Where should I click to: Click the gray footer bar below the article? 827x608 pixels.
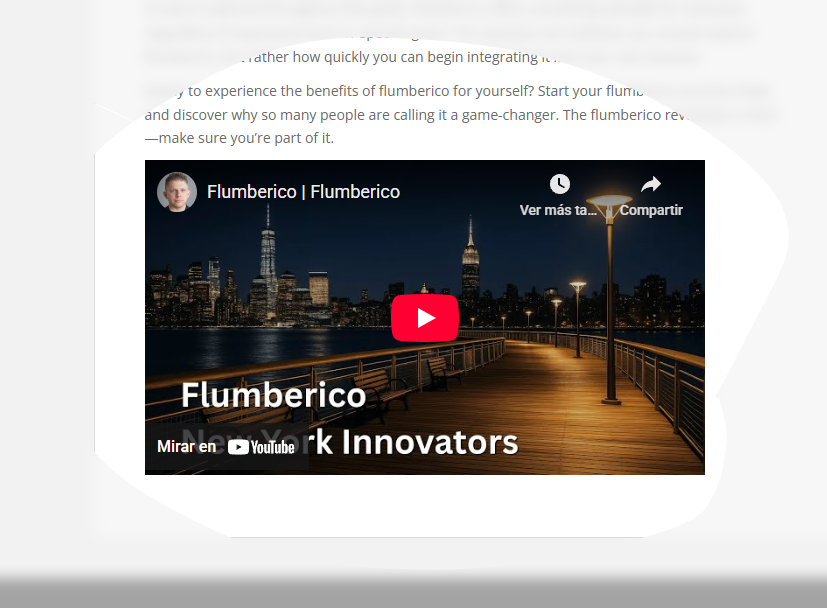point(414,593)
